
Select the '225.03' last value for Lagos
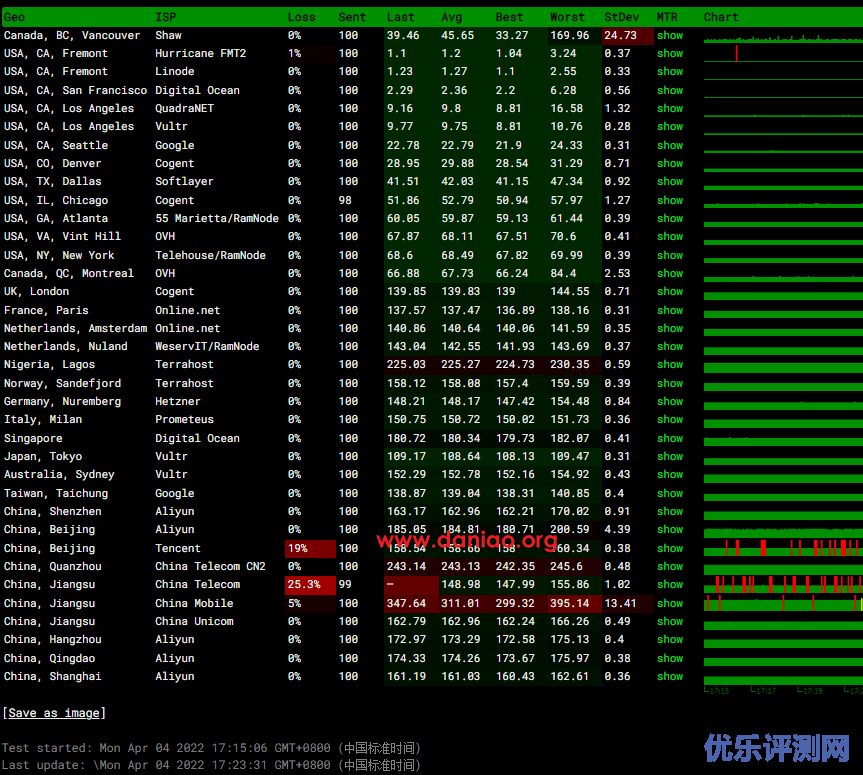pos(411,364)
